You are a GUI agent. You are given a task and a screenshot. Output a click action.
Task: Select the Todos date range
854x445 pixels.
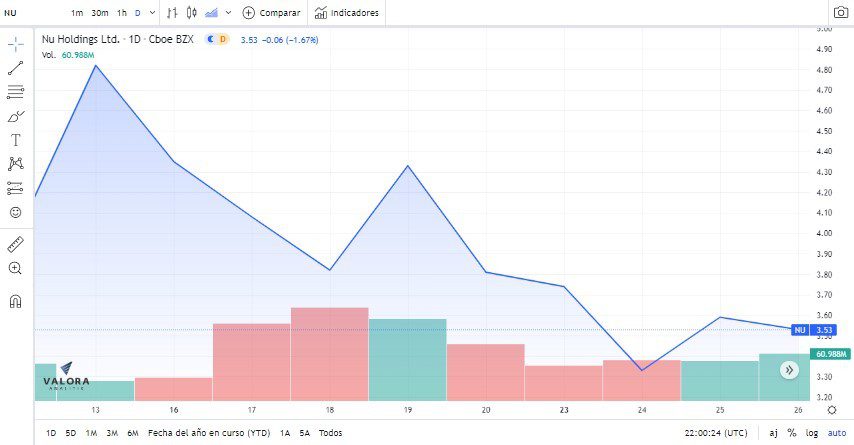(x=331, y=433)
